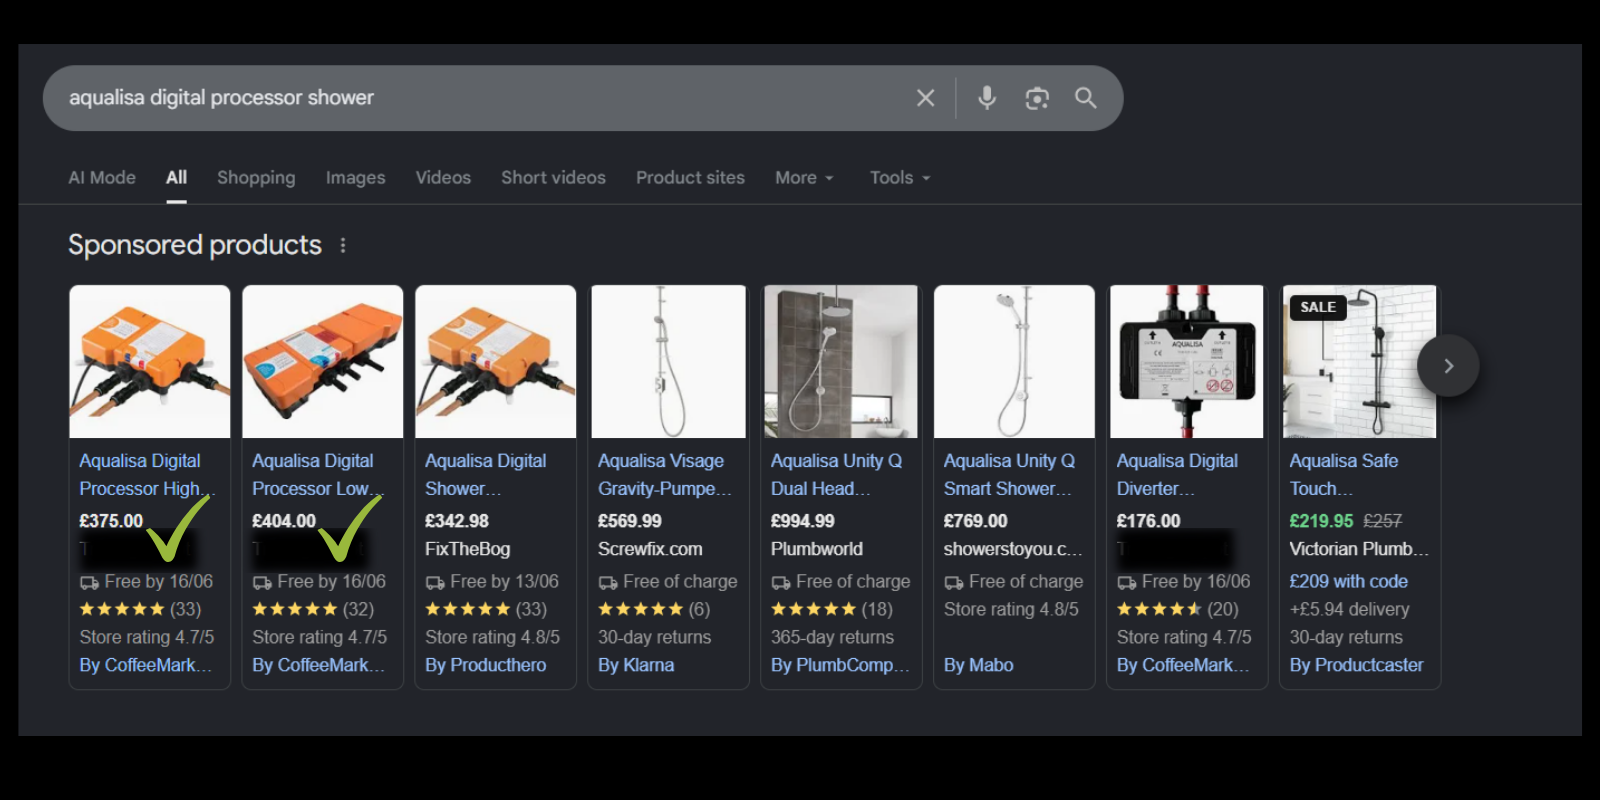The width and height of the screenshot is (1600, 800).
Task: Click the £209 with code offer
Action: [1348, 581]
